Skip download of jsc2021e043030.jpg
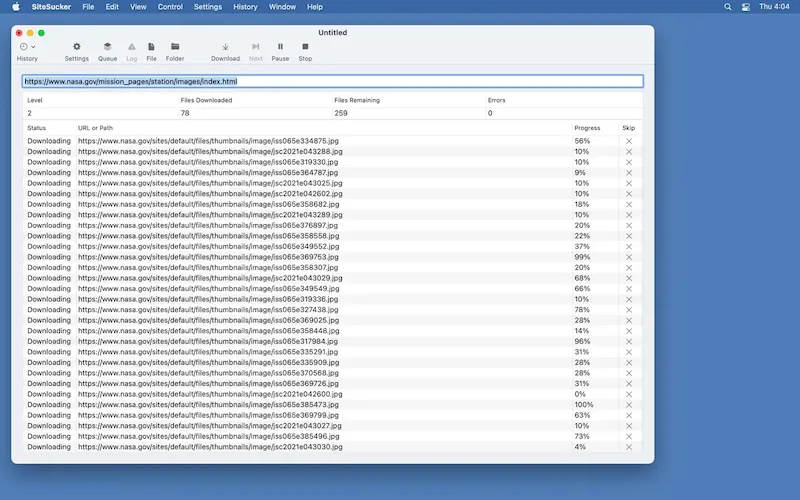Image resolution: width=800 pixels, height=500 pixels. pos(629,447)
